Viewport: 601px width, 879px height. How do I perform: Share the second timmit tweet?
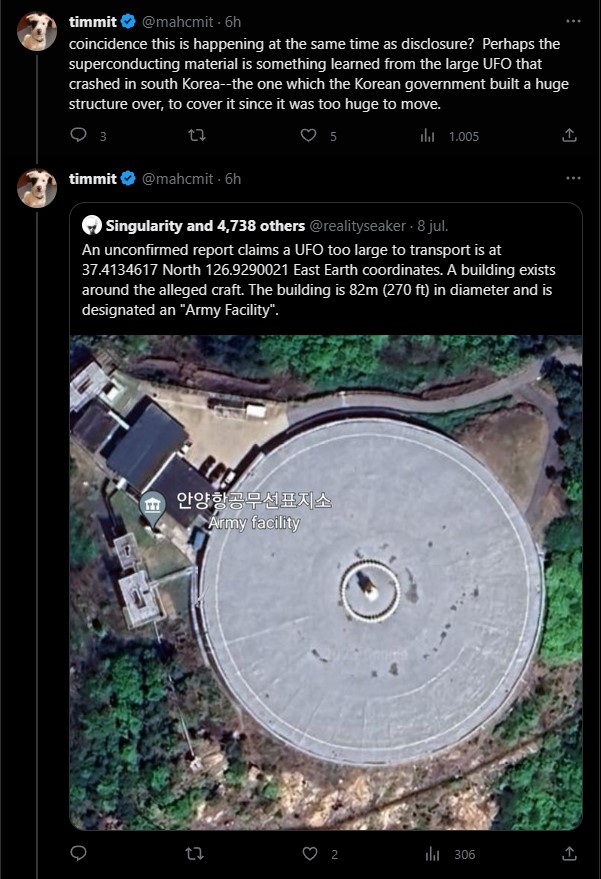(x=570, y=854)
